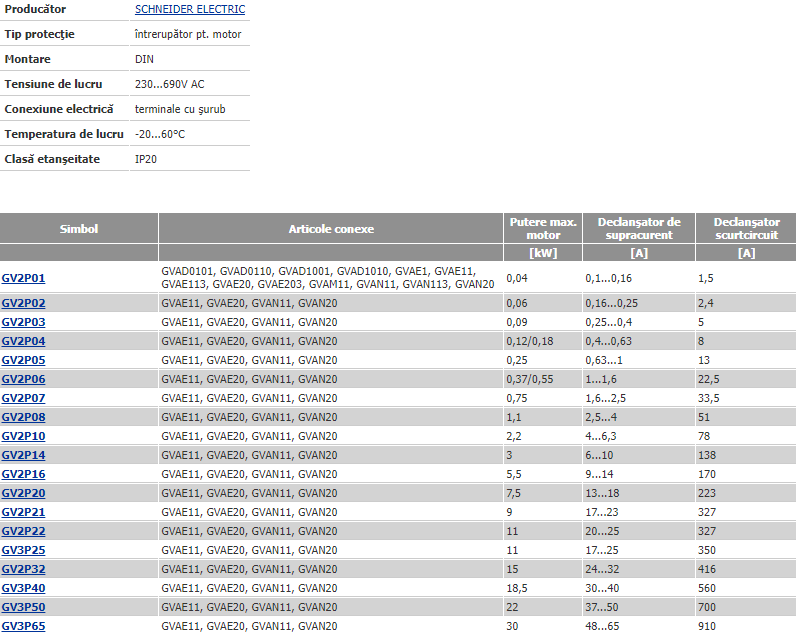Select overcurrent range 48...65

[602, 626]
